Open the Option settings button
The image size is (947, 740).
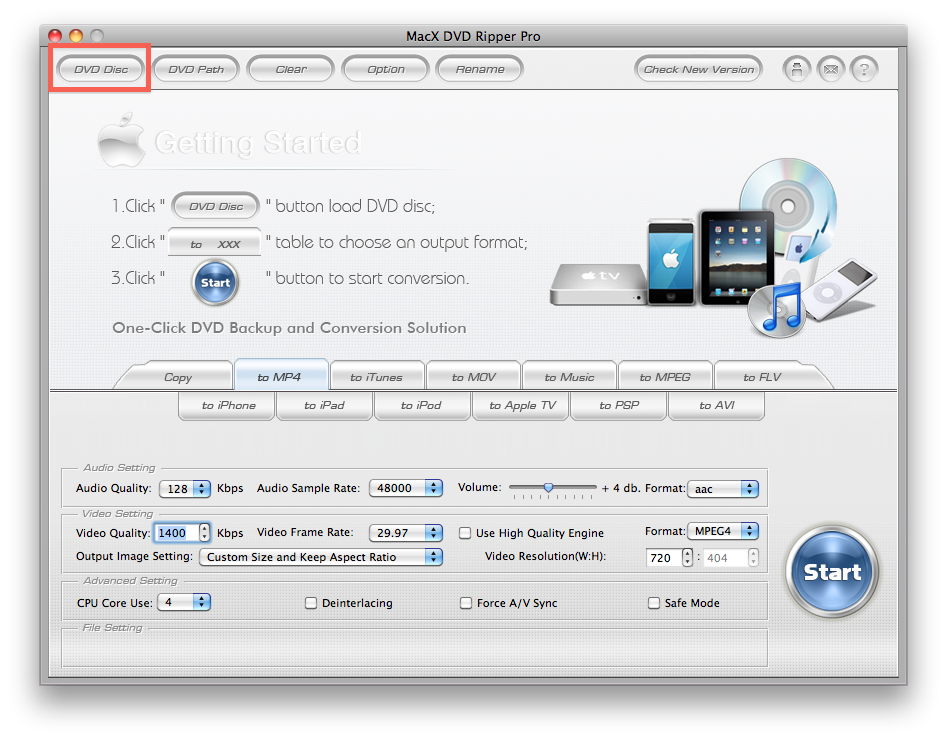386,69
